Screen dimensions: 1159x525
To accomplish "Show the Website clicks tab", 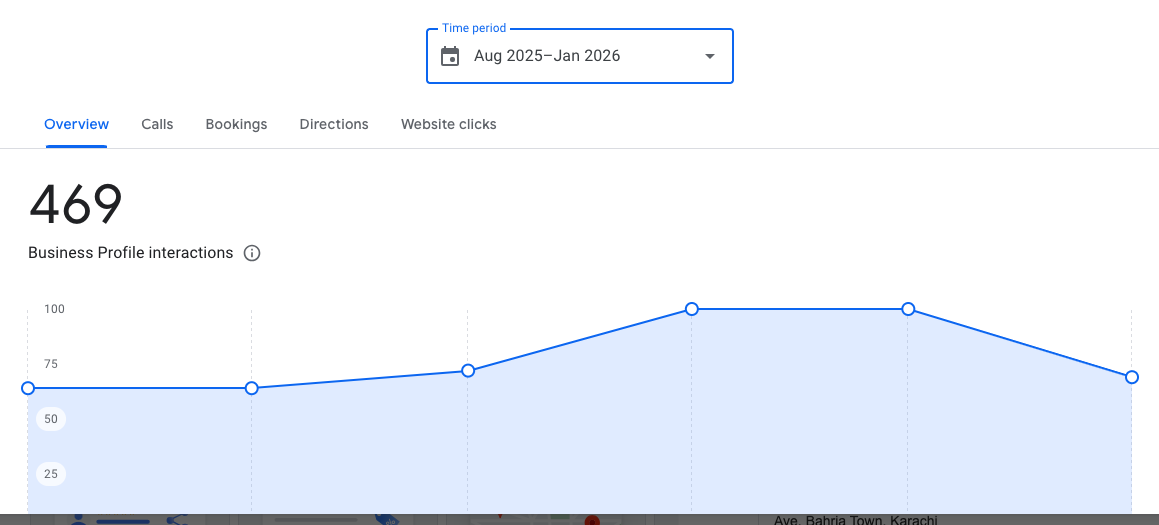I will (x=449, y=124).
